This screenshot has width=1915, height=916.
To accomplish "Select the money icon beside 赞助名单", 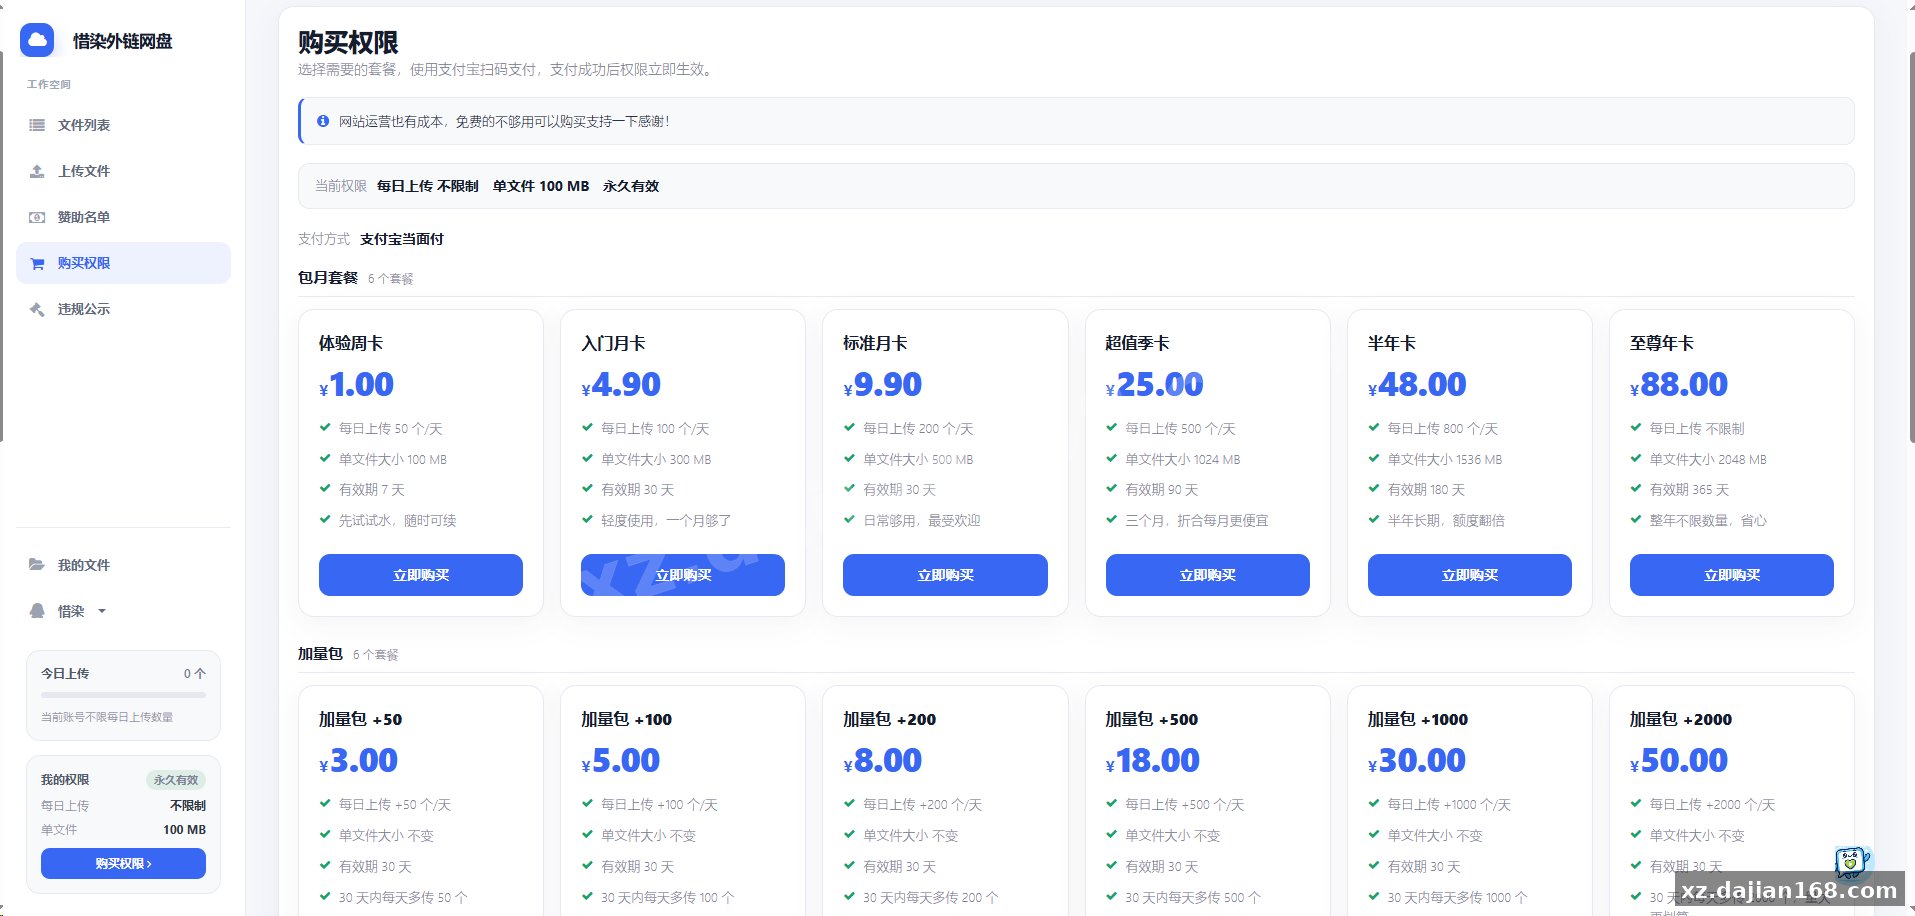I will [x=37, y=217].
